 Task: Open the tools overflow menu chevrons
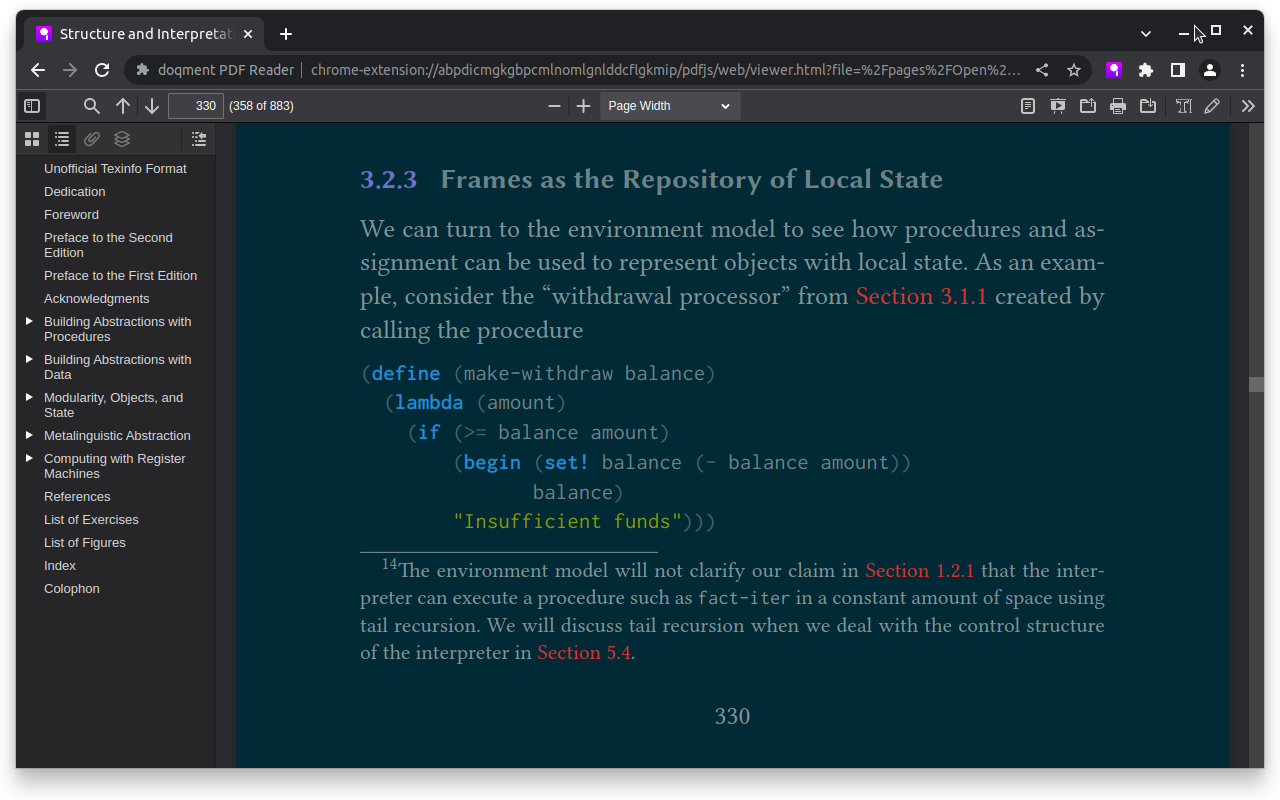tap(1248, 106)
